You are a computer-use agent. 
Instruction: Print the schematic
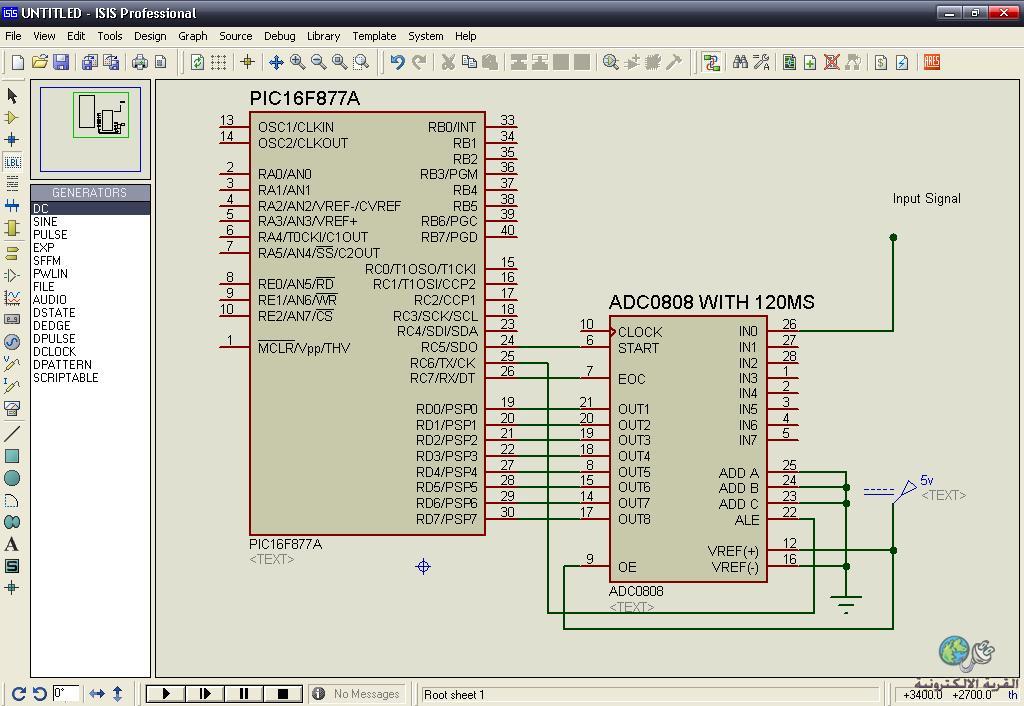(x=140, y=62)
